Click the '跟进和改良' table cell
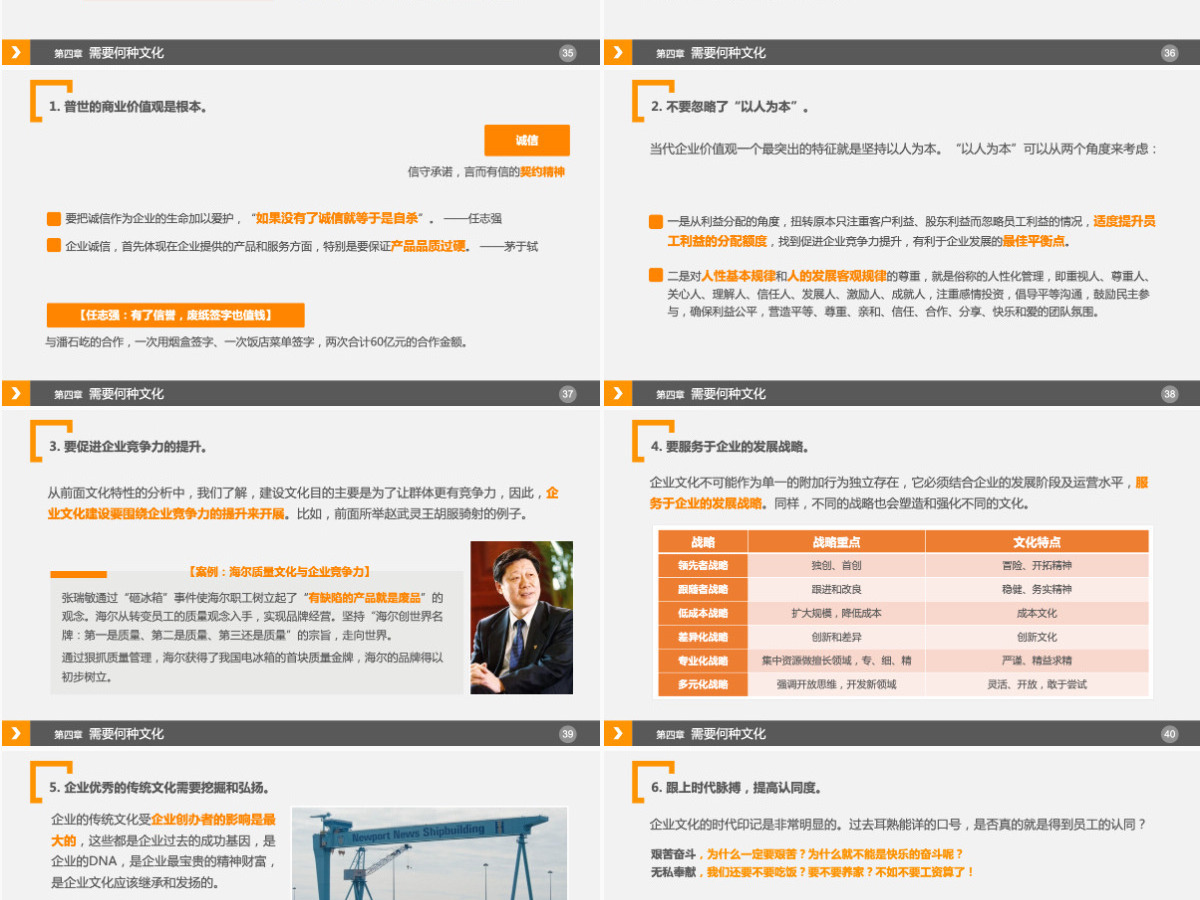 (837, 589)
